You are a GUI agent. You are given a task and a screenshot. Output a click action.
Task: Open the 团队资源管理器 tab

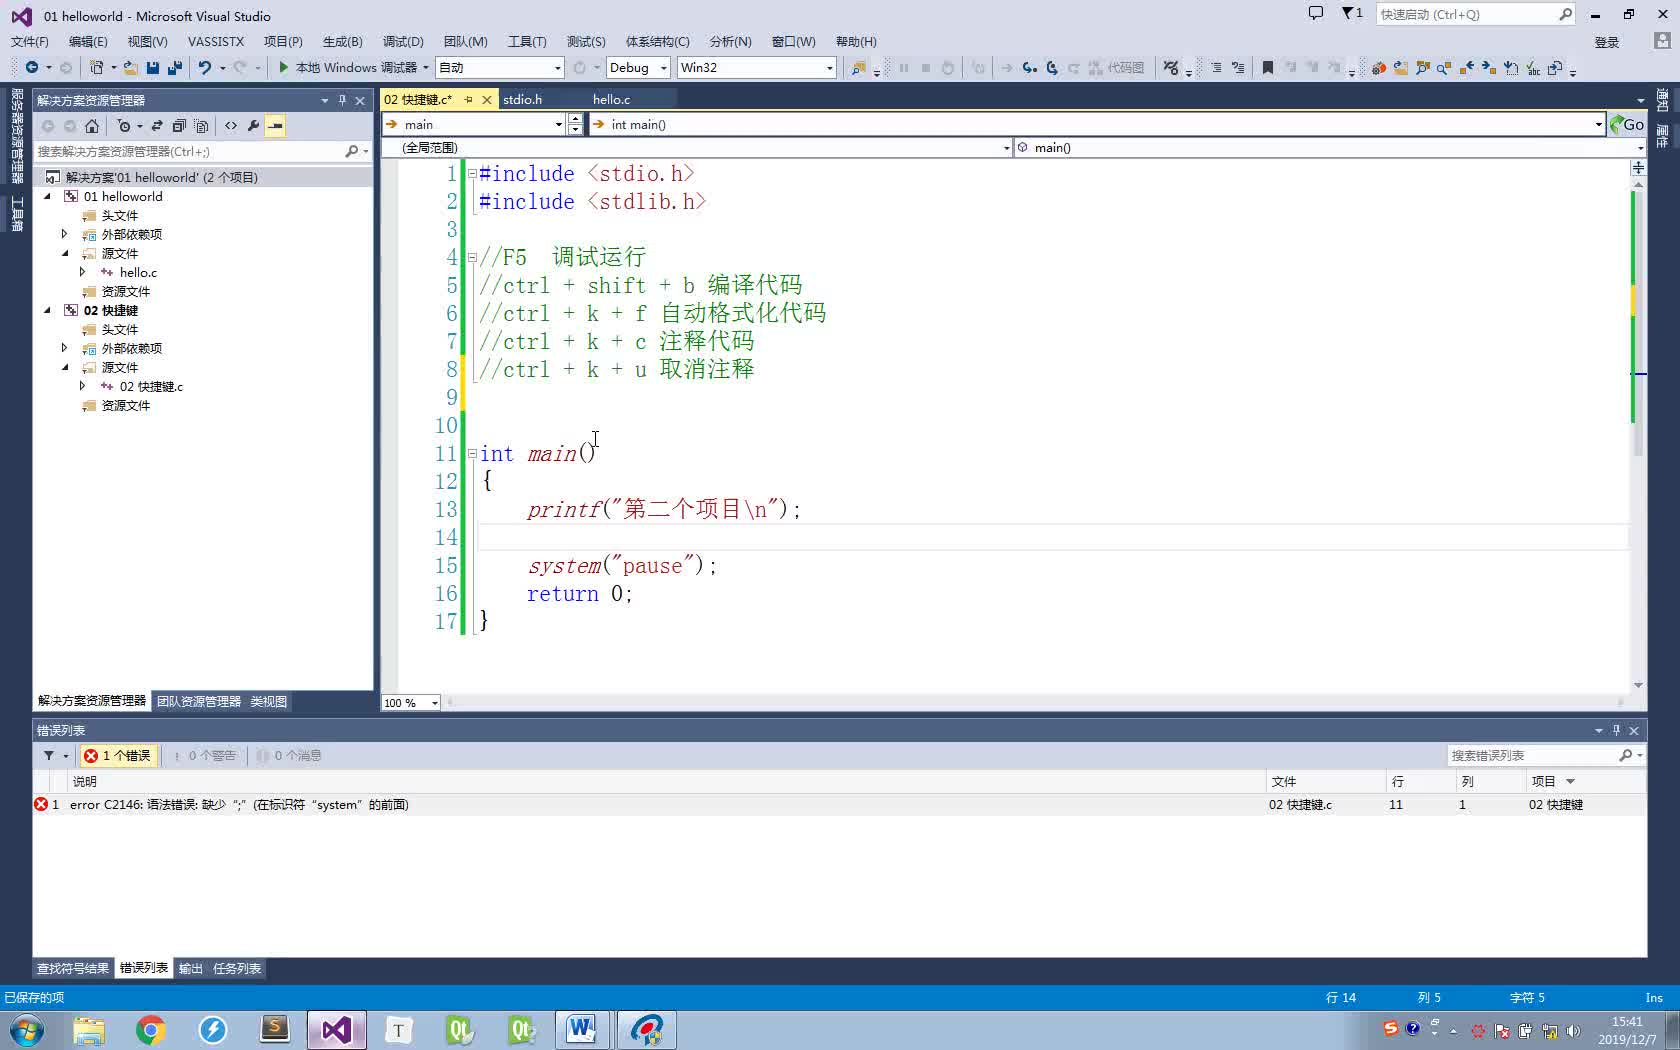199,701
